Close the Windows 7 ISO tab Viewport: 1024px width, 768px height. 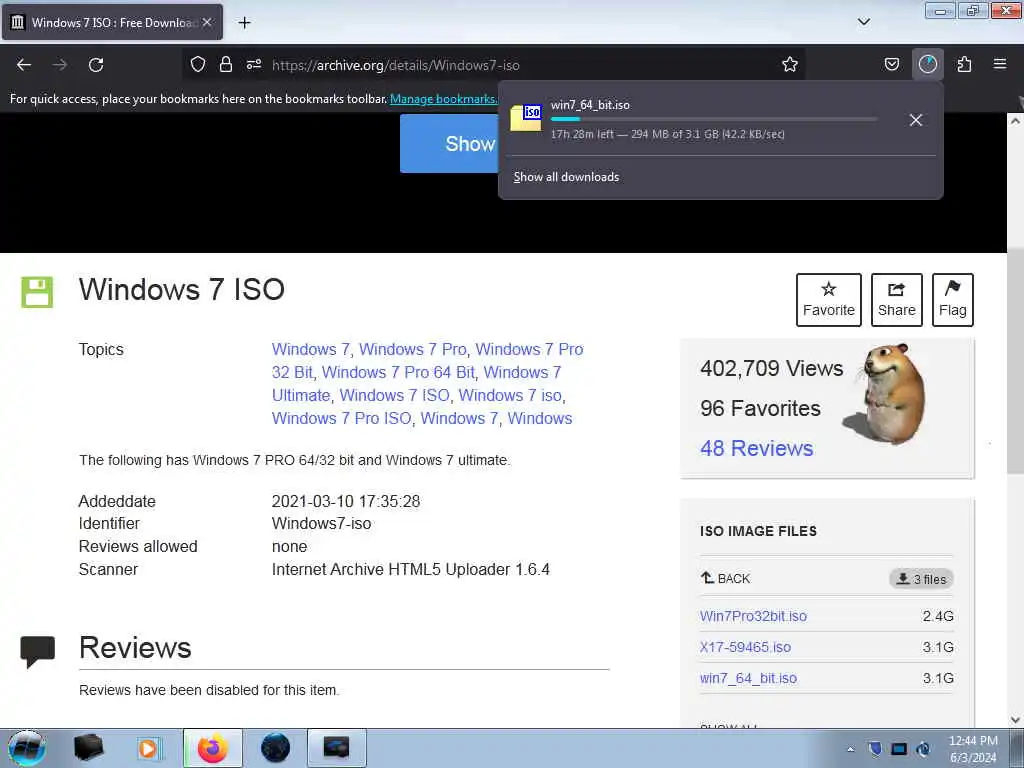click(x=207, y=22)
